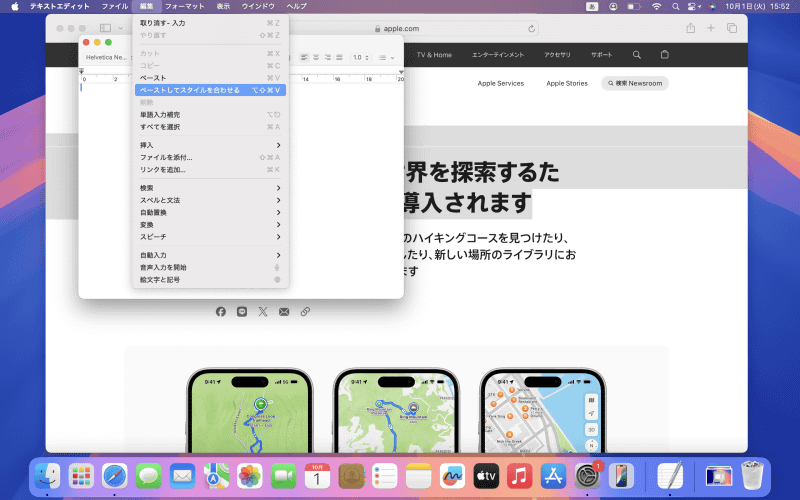Expand the 自動入力 submenu
Image resolution: width=800 pixels, height=500 pixels.
pyautogui.click(x=210, y=255)
